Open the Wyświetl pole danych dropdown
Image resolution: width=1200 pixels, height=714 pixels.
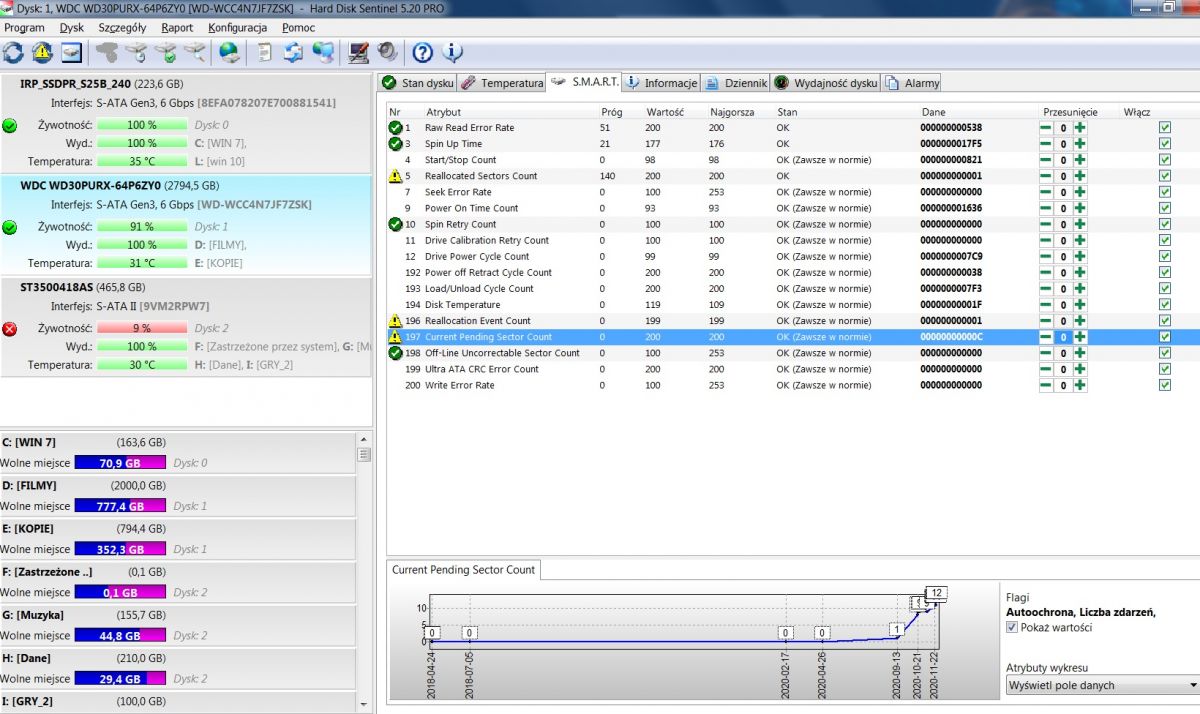1101,685
